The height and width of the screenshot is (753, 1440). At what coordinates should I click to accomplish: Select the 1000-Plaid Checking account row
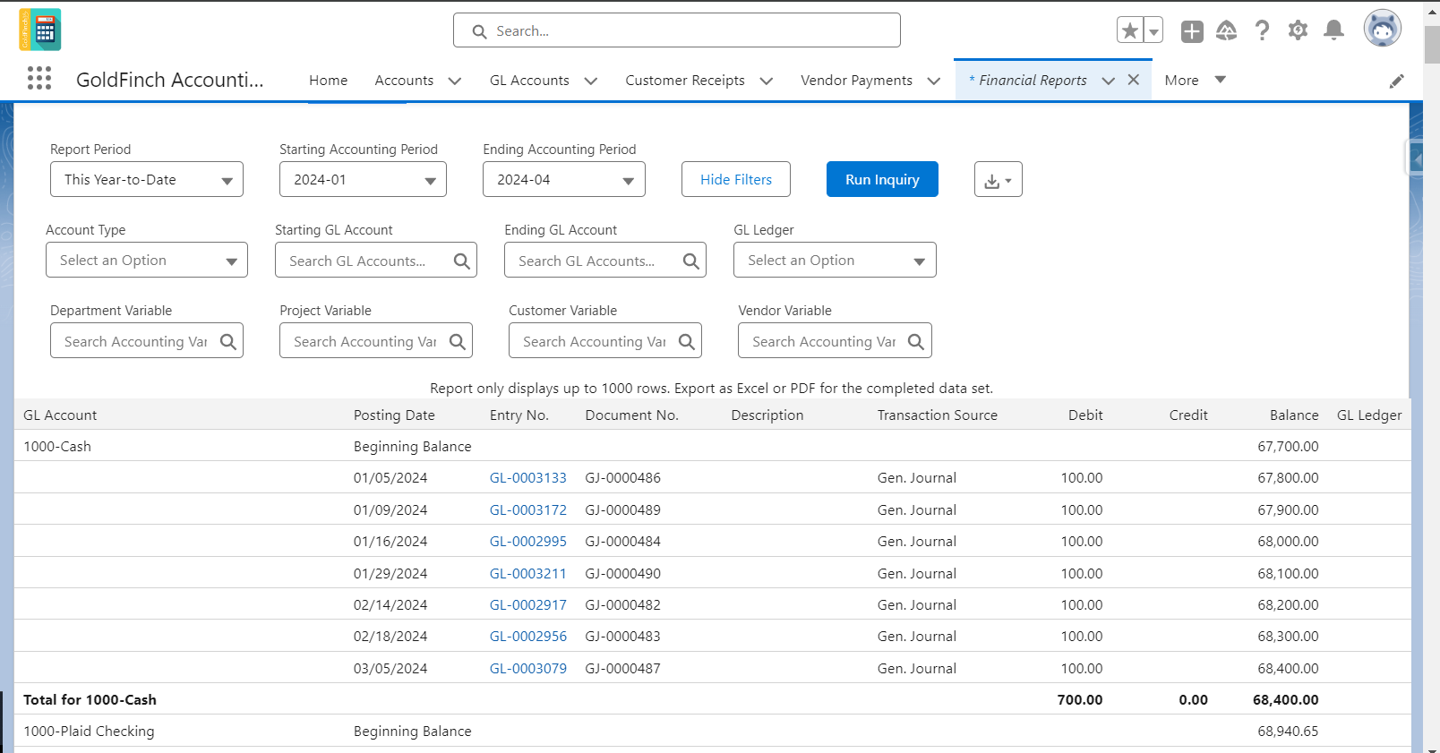(x=712, y=731)
